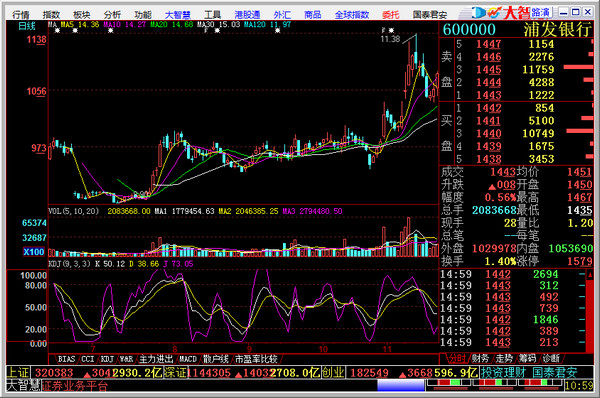Screen dimensions: 600x398
Task: Select the 主力进出 indicator tab
Action: (156, 359)
